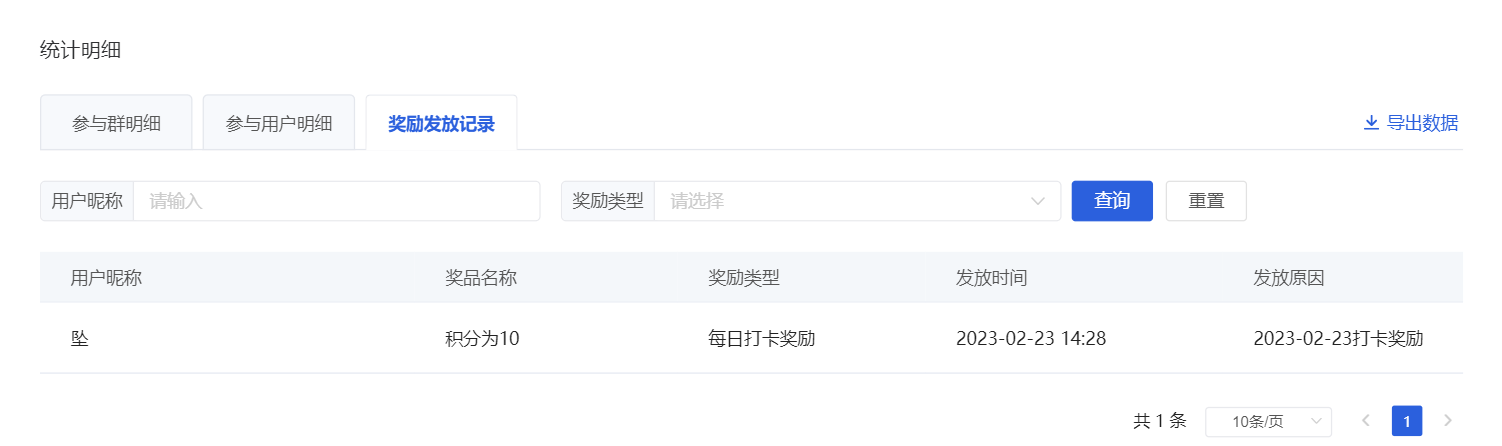Go to the next page arrow
The height and width of the screenshot is (446, 1502).
tap(1447, 421)
